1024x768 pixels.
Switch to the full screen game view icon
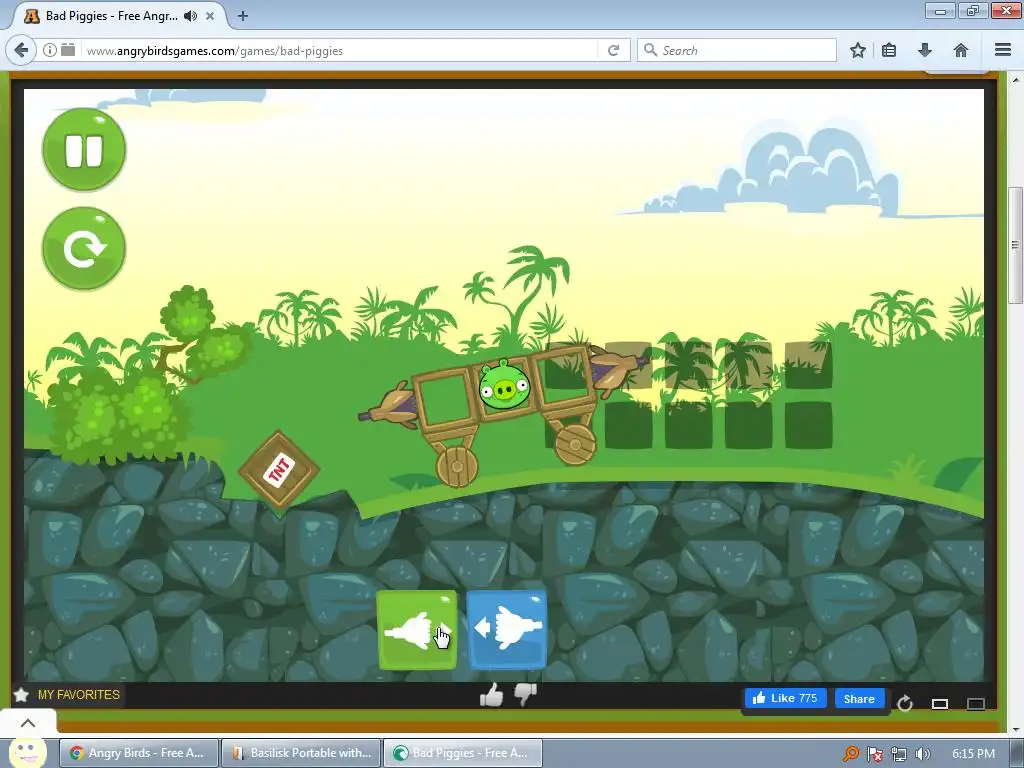point(976,703)
